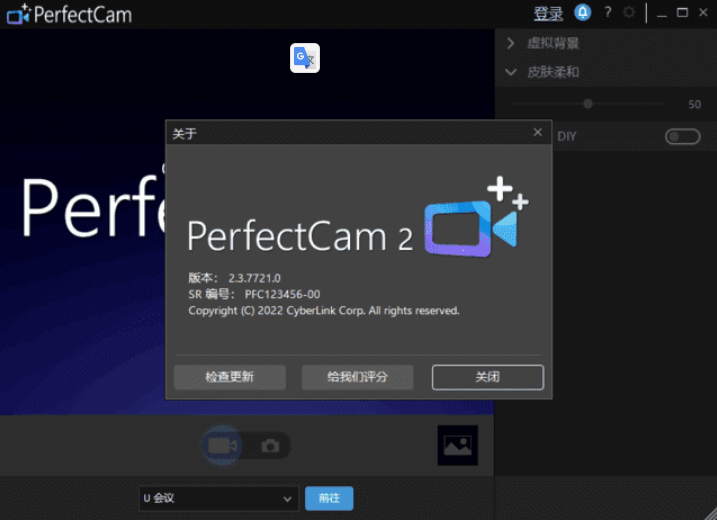The height and width of the screenshot is (520, 717).
Task: Switch to photo snapshot camera icon
Action: coord(270,445)
